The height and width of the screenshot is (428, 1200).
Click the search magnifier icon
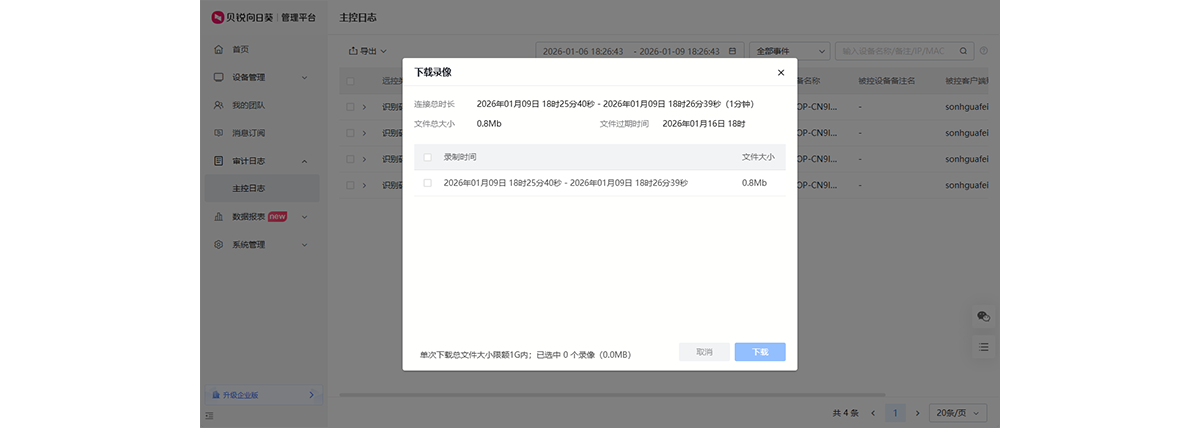point(964,50)
